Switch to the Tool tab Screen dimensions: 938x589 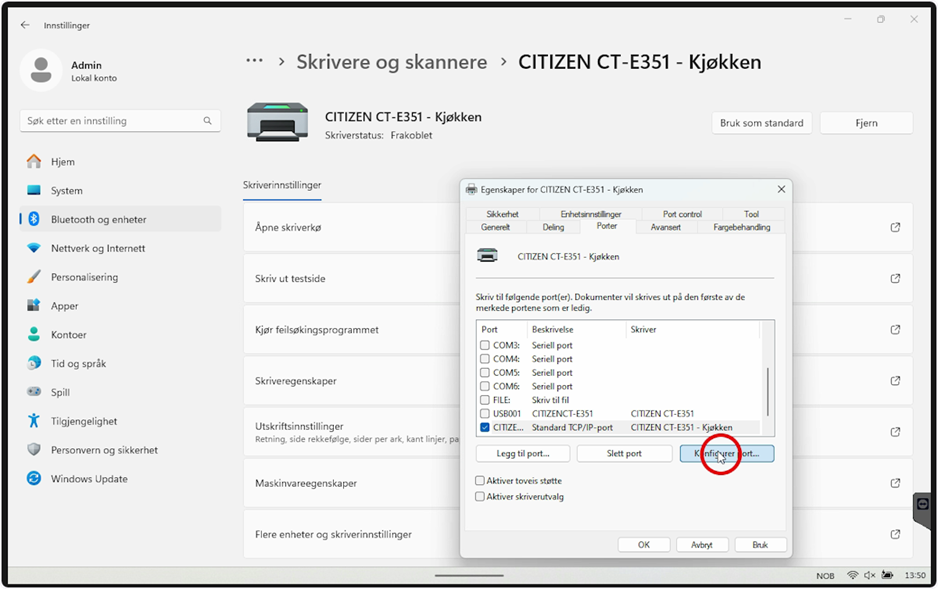pos(751,214)
